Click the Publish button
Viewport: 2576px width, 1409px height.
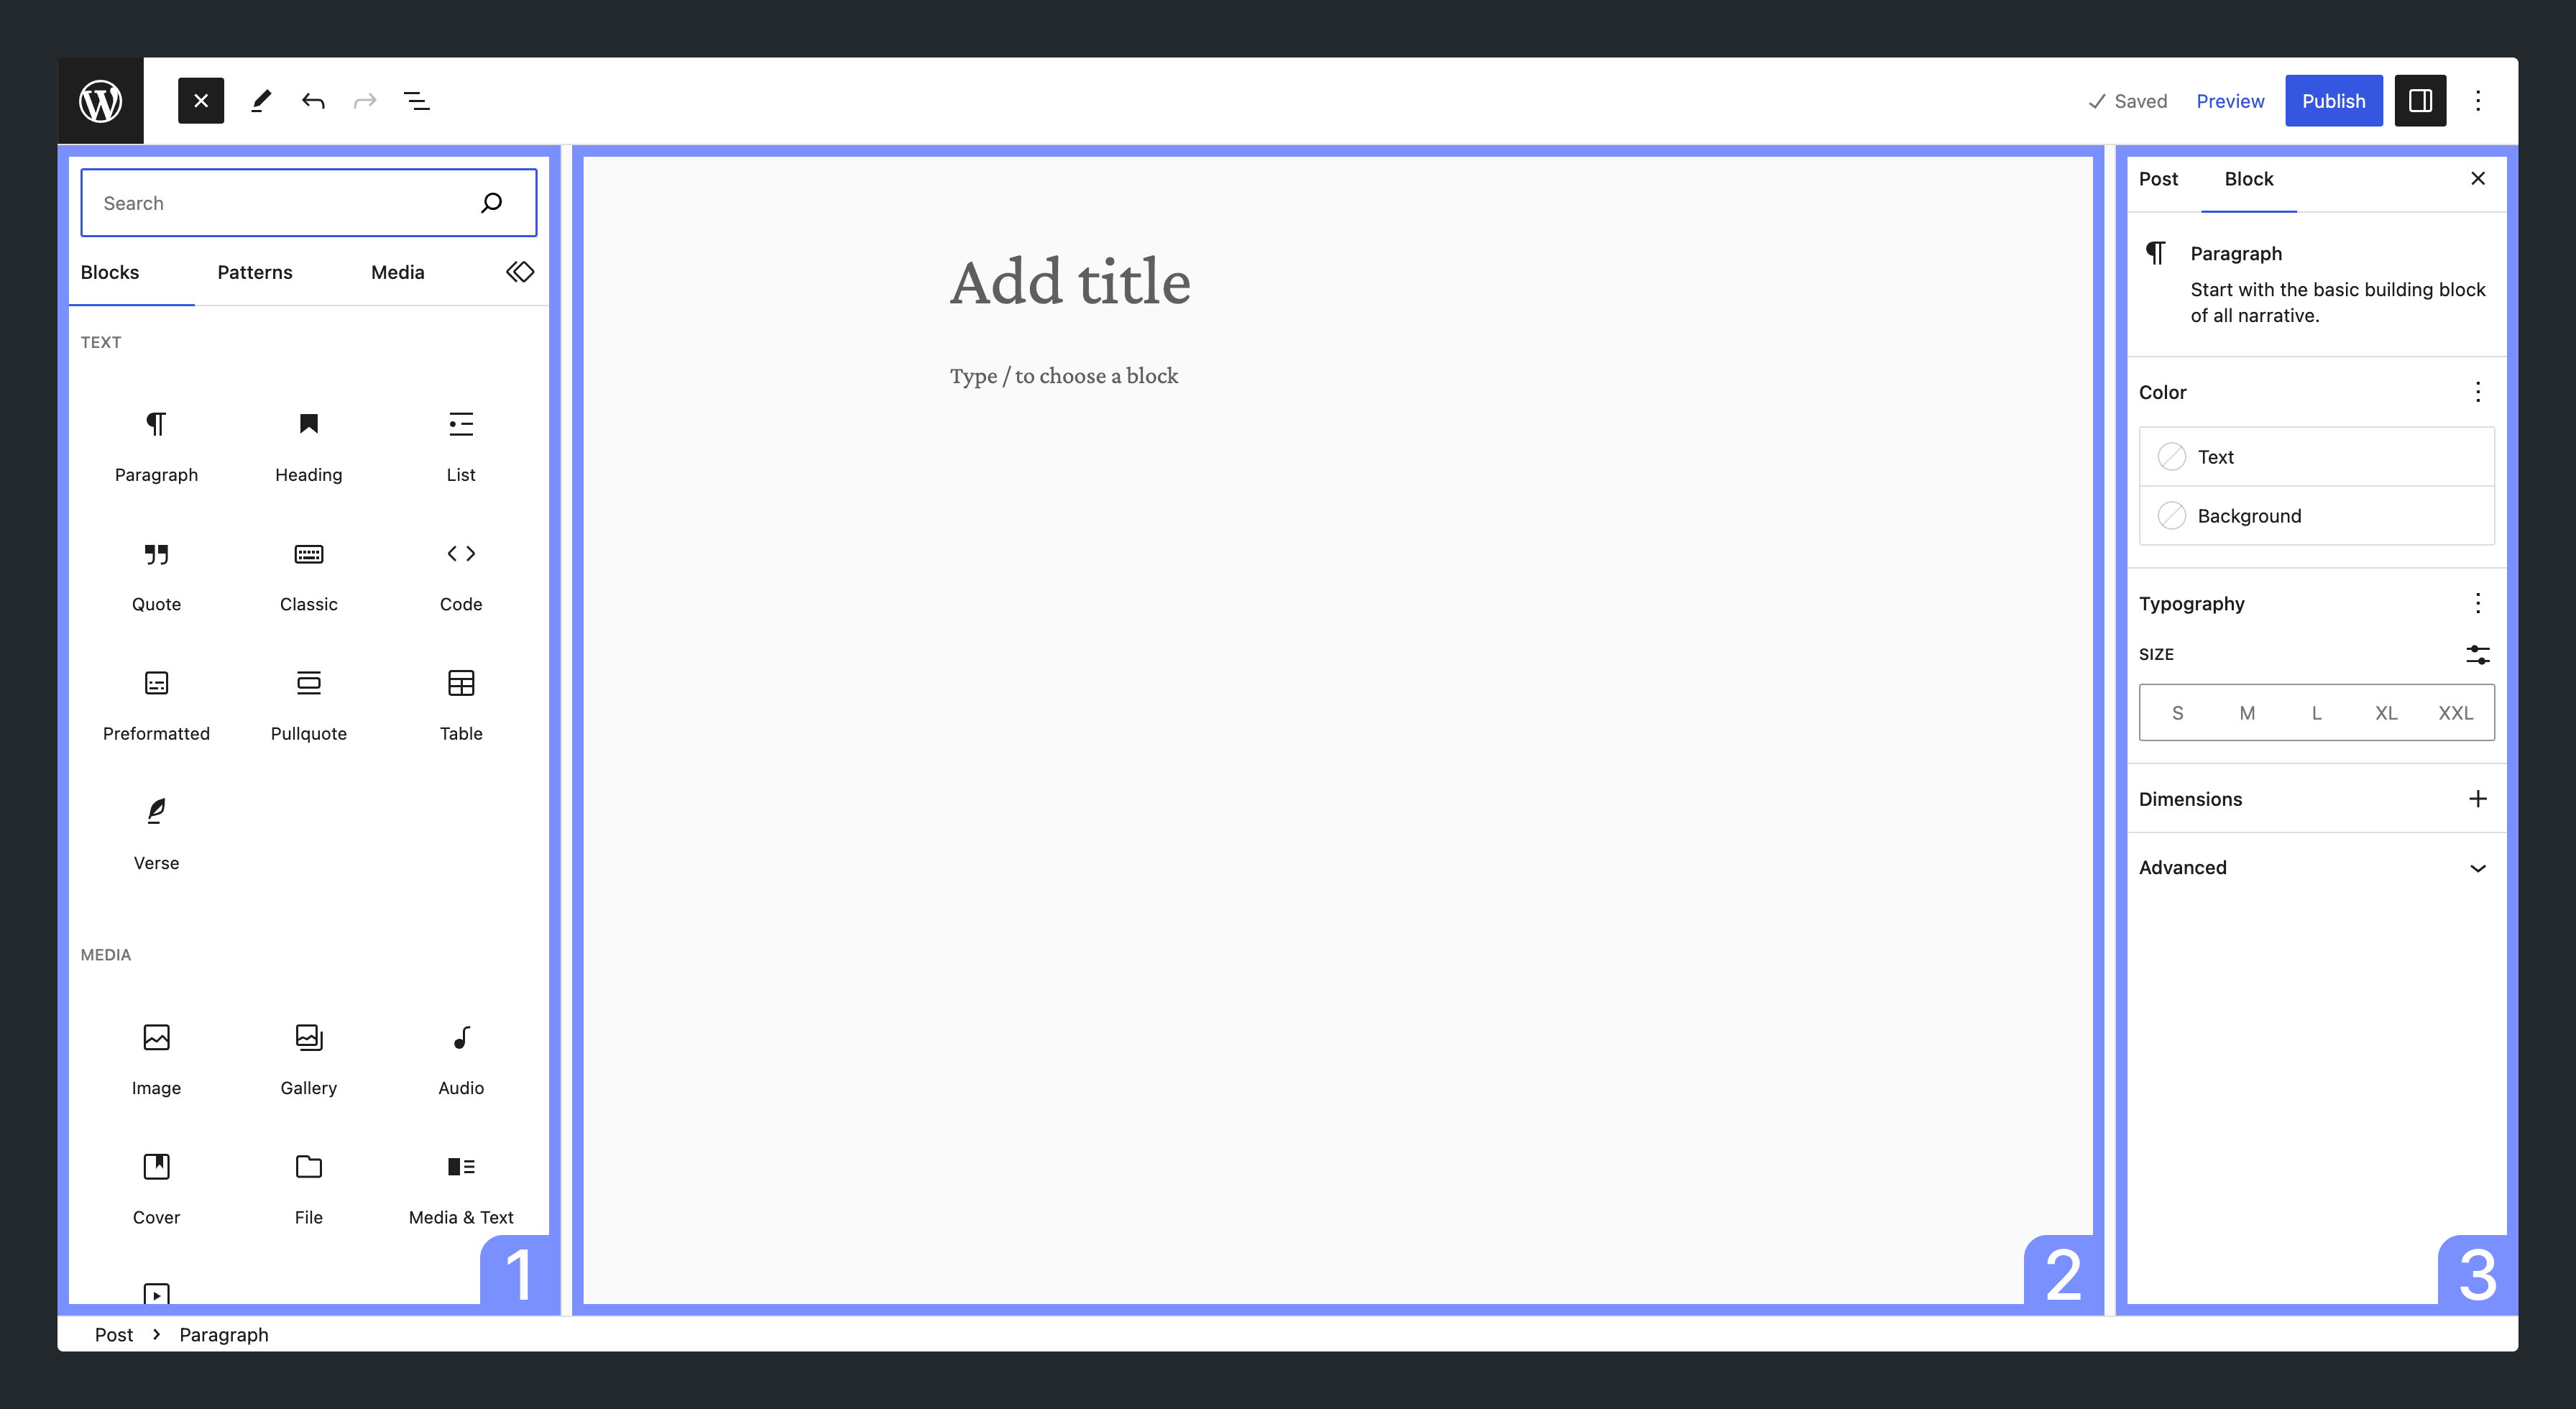click(2333, 99)
